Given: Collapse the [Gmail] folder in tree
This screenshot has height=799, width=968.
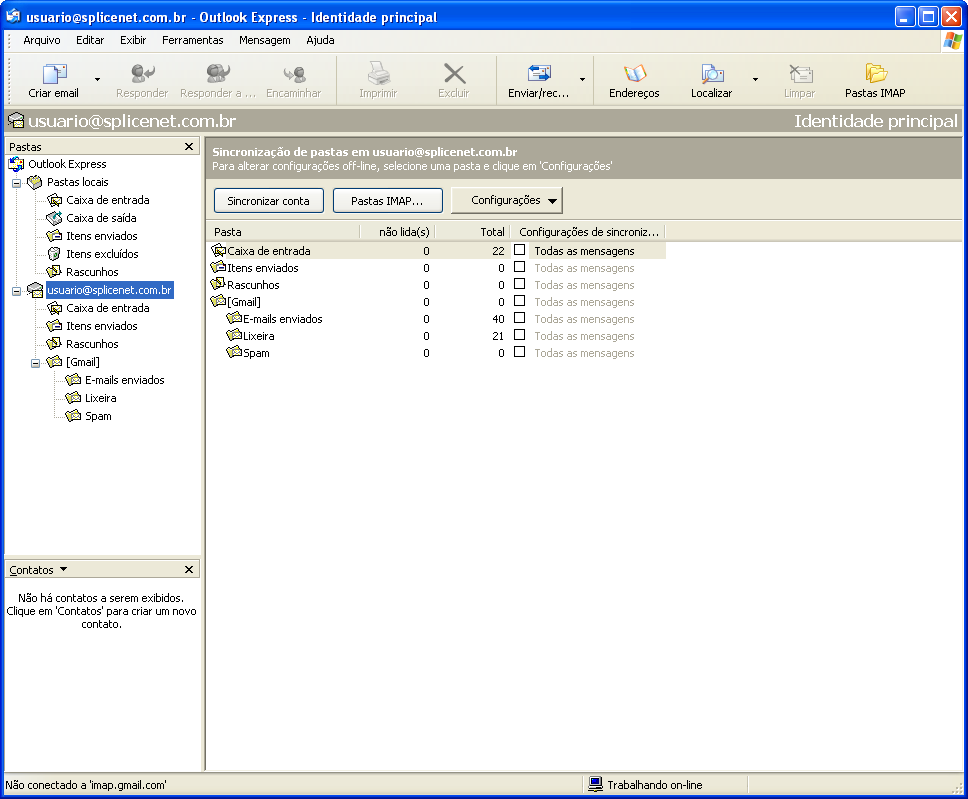Looking at the screenshot, I should pos(36,362).
